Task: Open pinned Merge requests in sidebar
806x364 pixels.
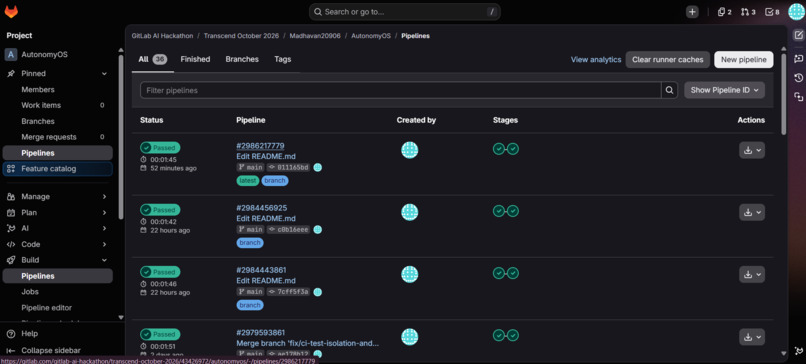Action: tap(58, 137)
